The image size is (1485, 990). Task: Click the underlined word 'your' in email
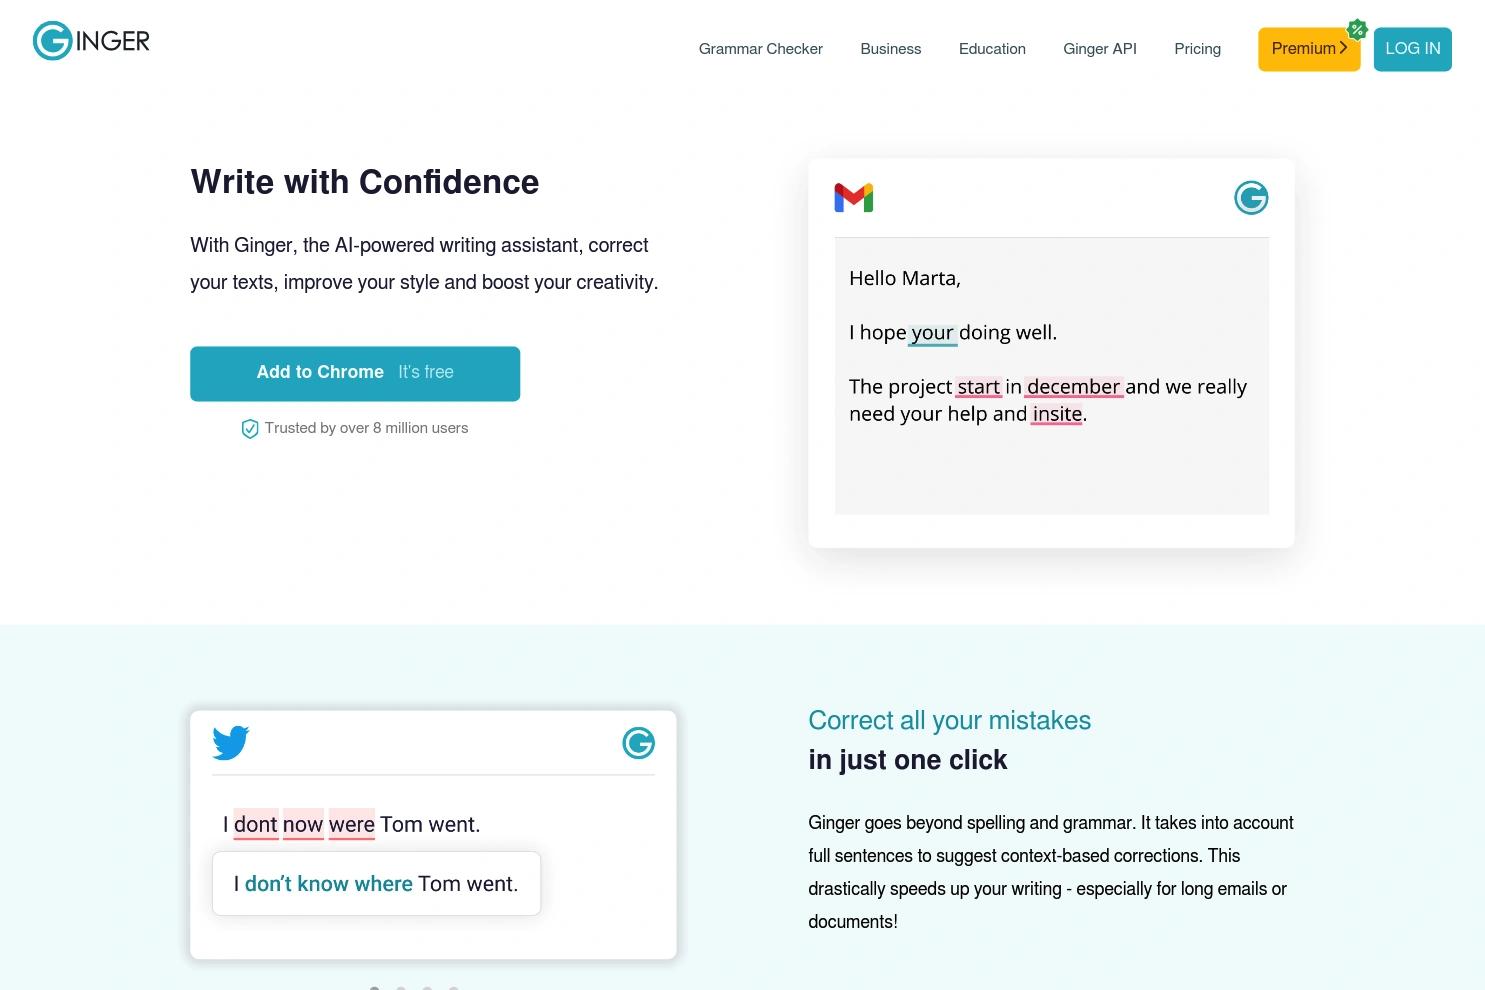click(932, 333)
